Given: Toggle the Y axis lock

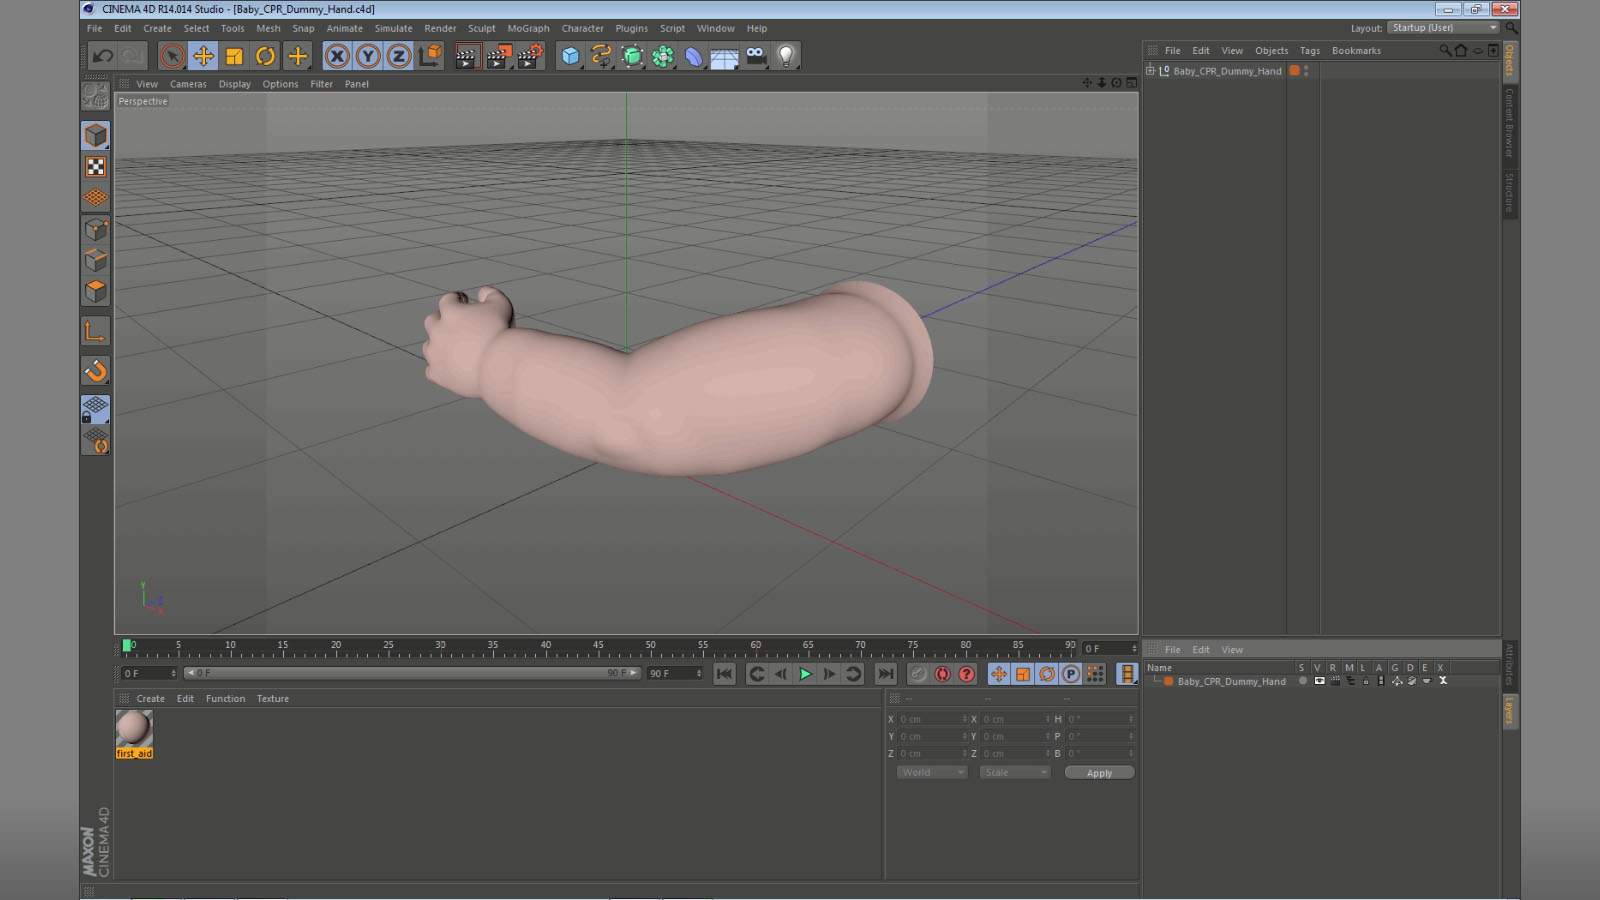Looking at the screenshot, I should coord(368,56).
